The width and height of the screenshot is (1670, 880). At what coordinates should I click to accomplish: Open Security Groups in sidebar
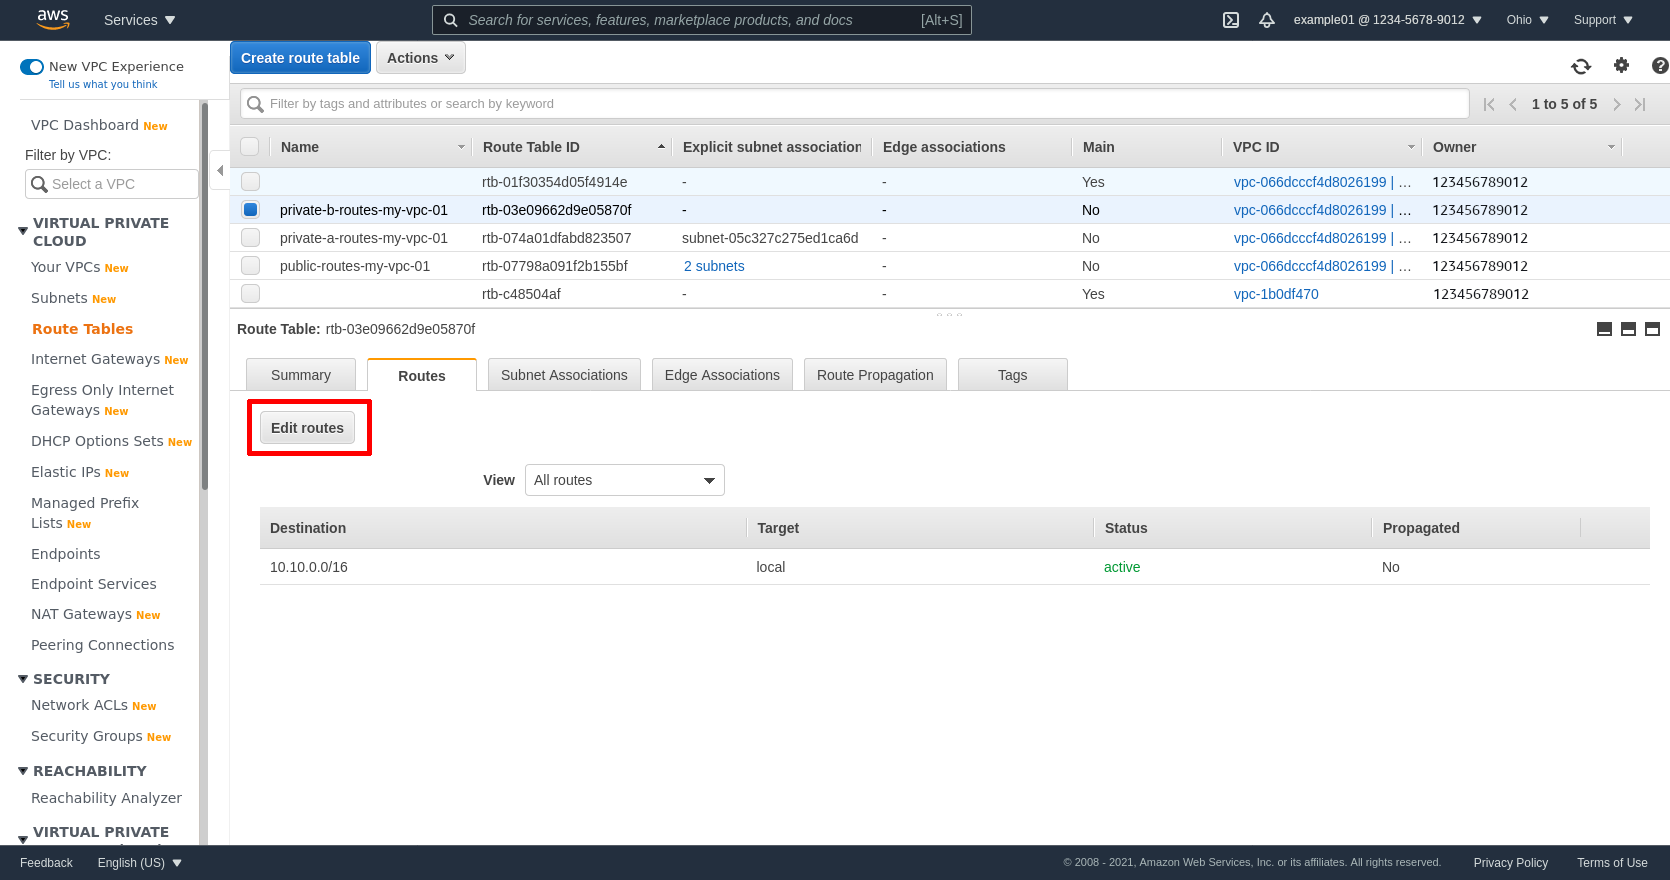point(87,736)
